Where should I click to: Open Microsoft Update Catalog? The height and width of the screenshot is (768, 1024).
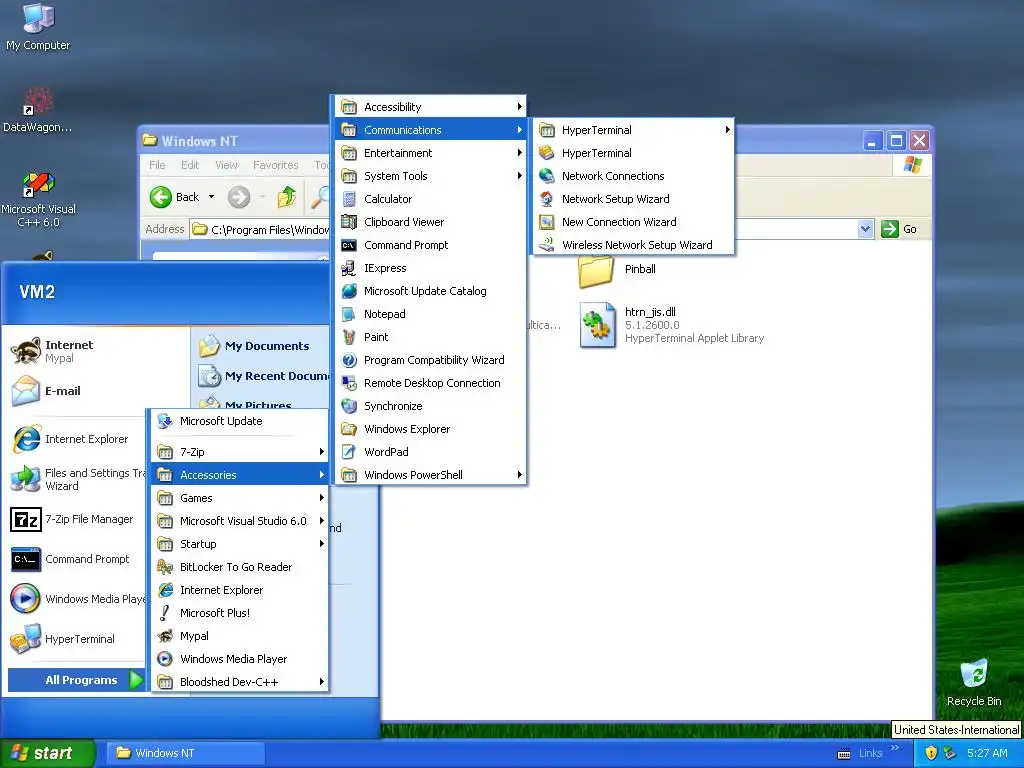[x=430, y=291]
